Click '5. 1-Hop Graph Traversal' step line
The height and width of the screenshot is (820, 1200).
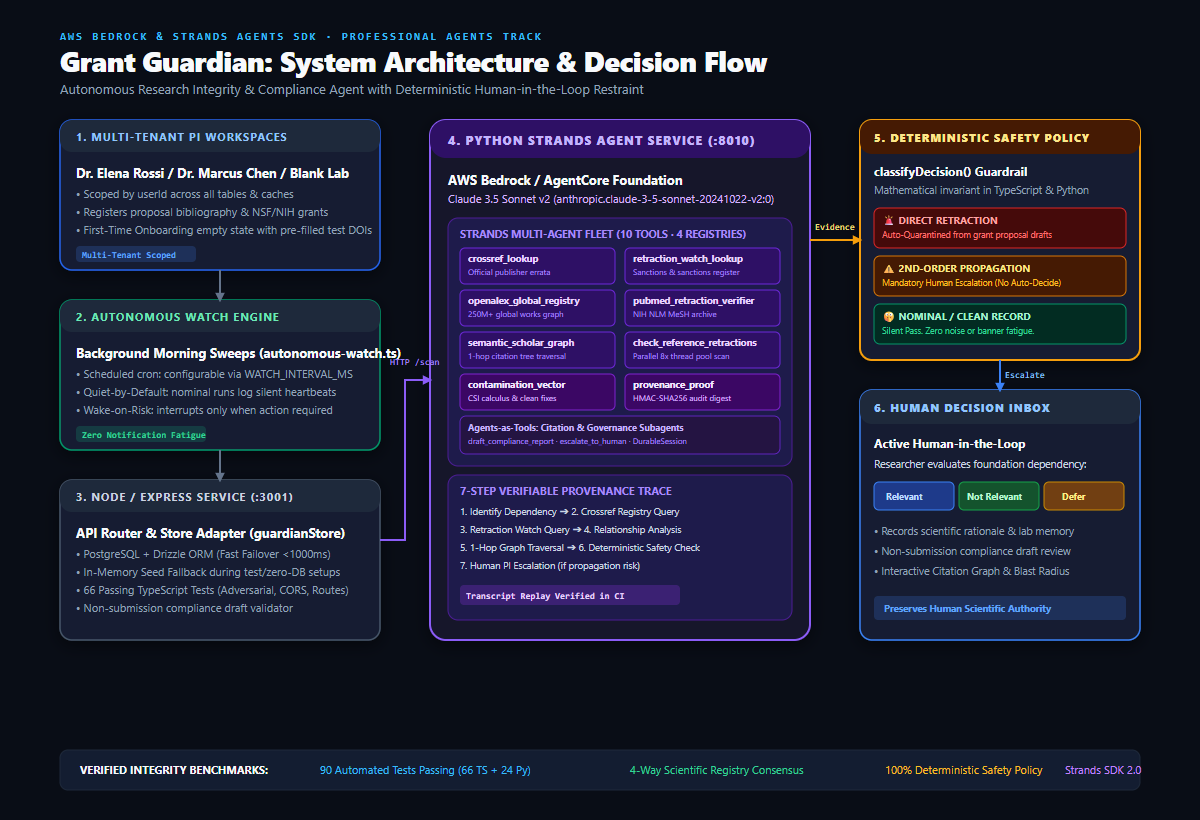pos(580,547)
